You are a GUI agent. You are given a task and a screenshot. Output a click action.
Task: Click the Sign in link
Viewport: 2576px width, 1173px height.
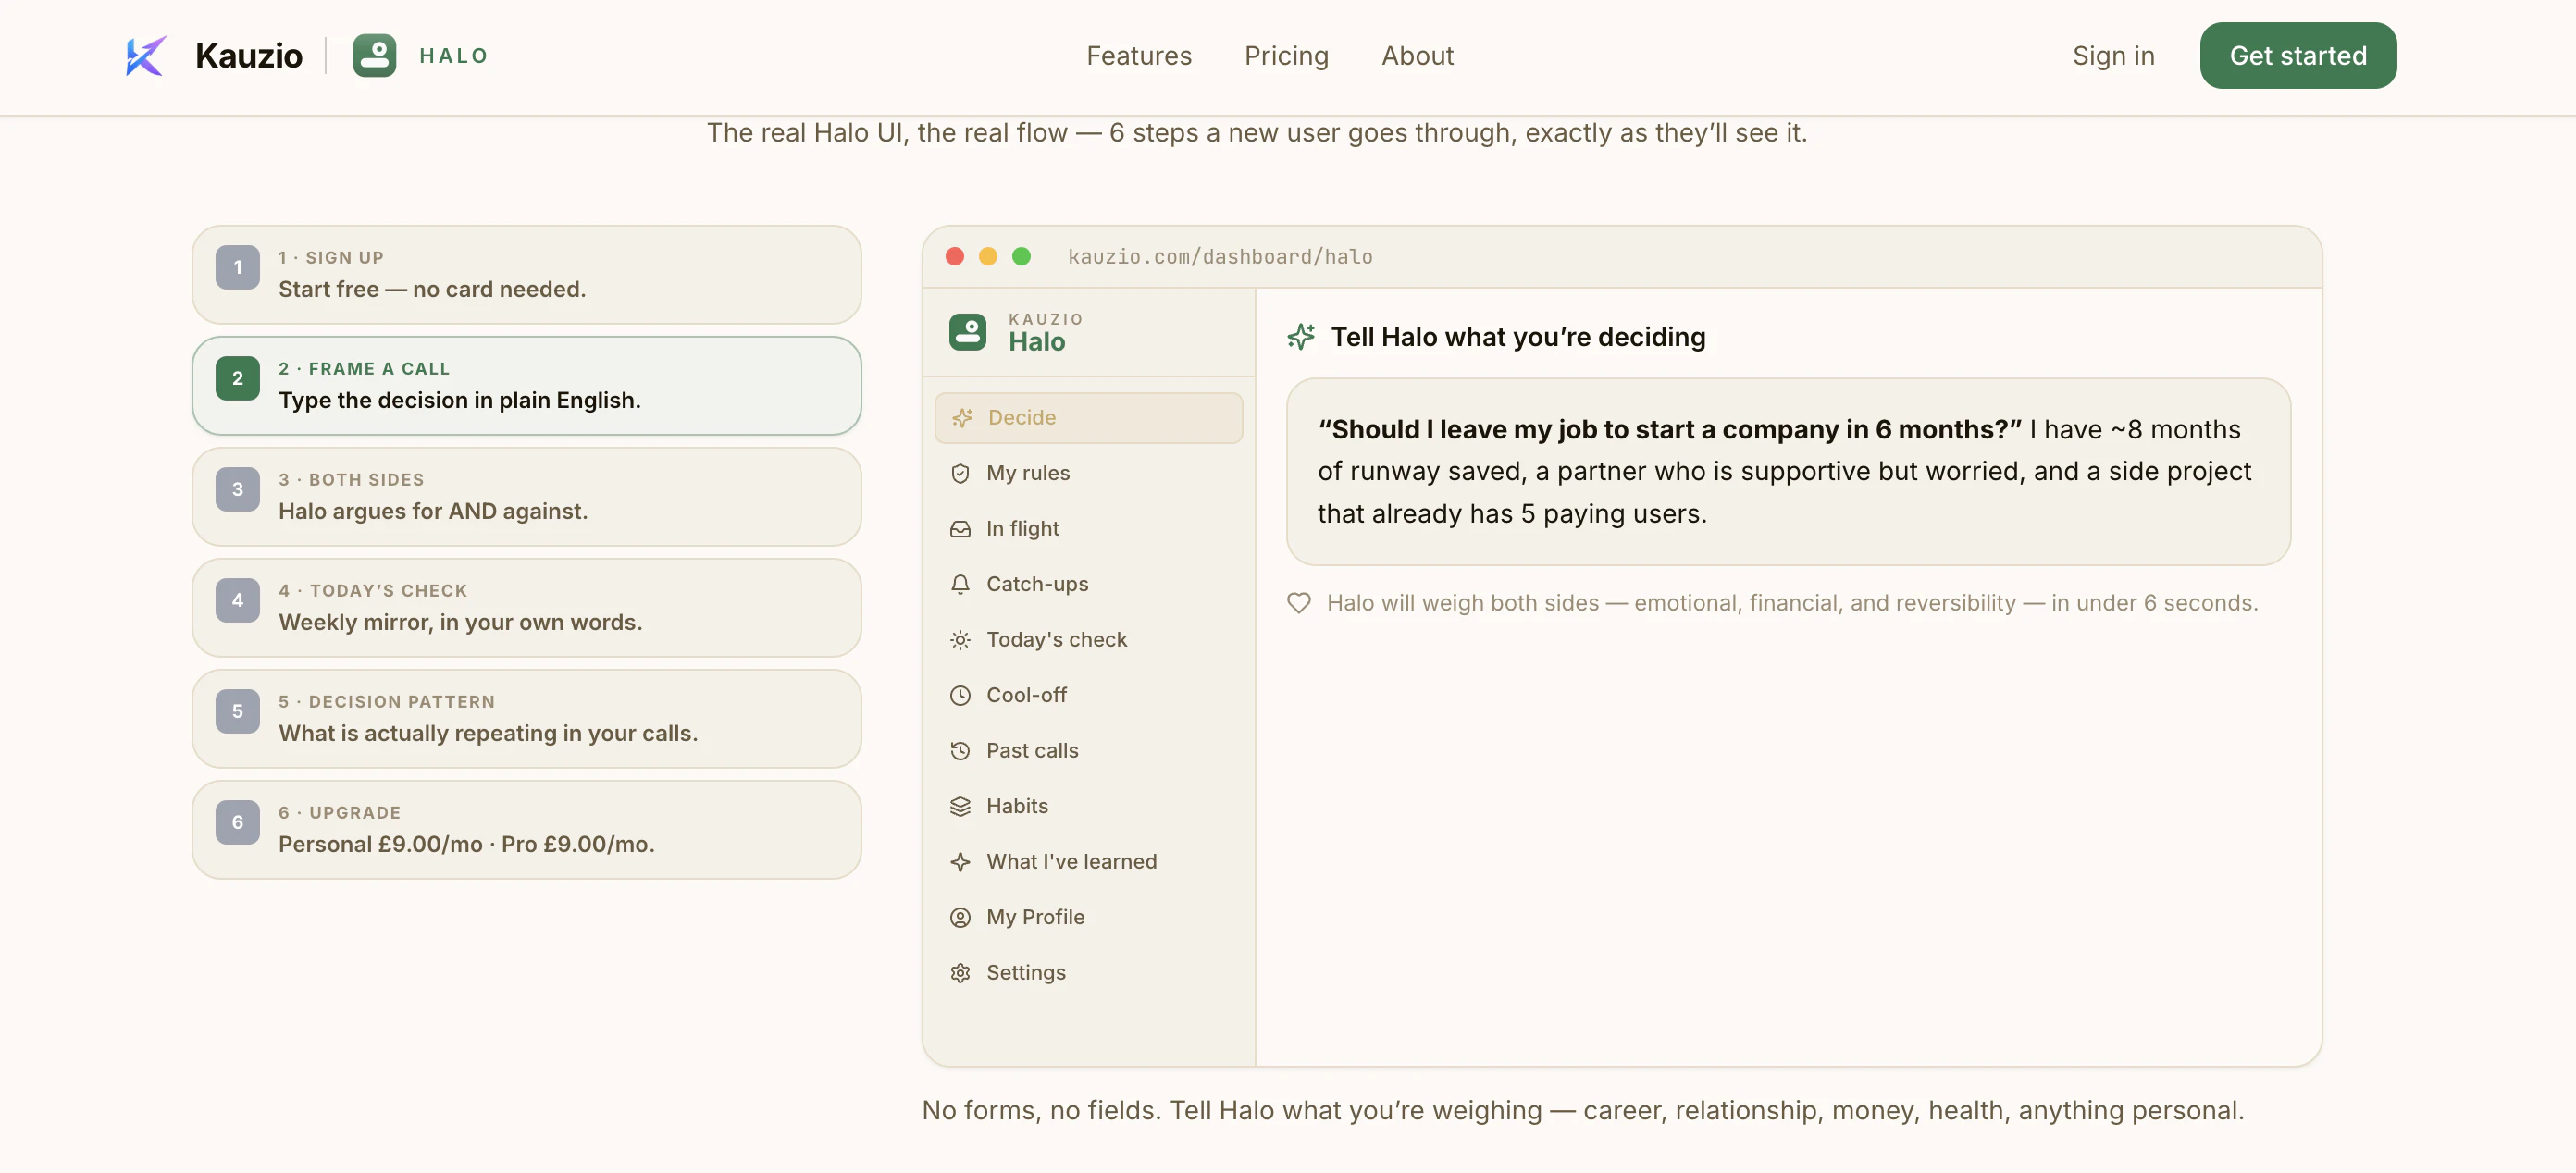coord(2113,56)
